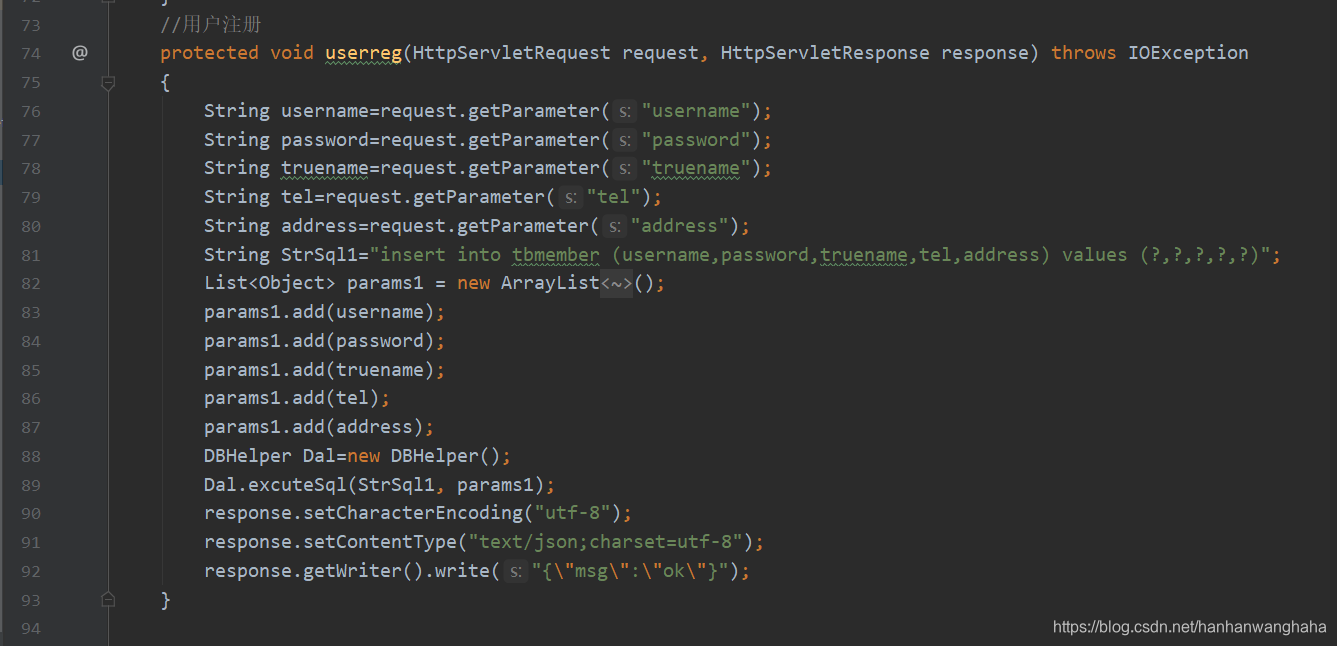This screenshot has height=646, width=1337.
Task: Click the List<Object> type declaration
Action: click(270, 283)
